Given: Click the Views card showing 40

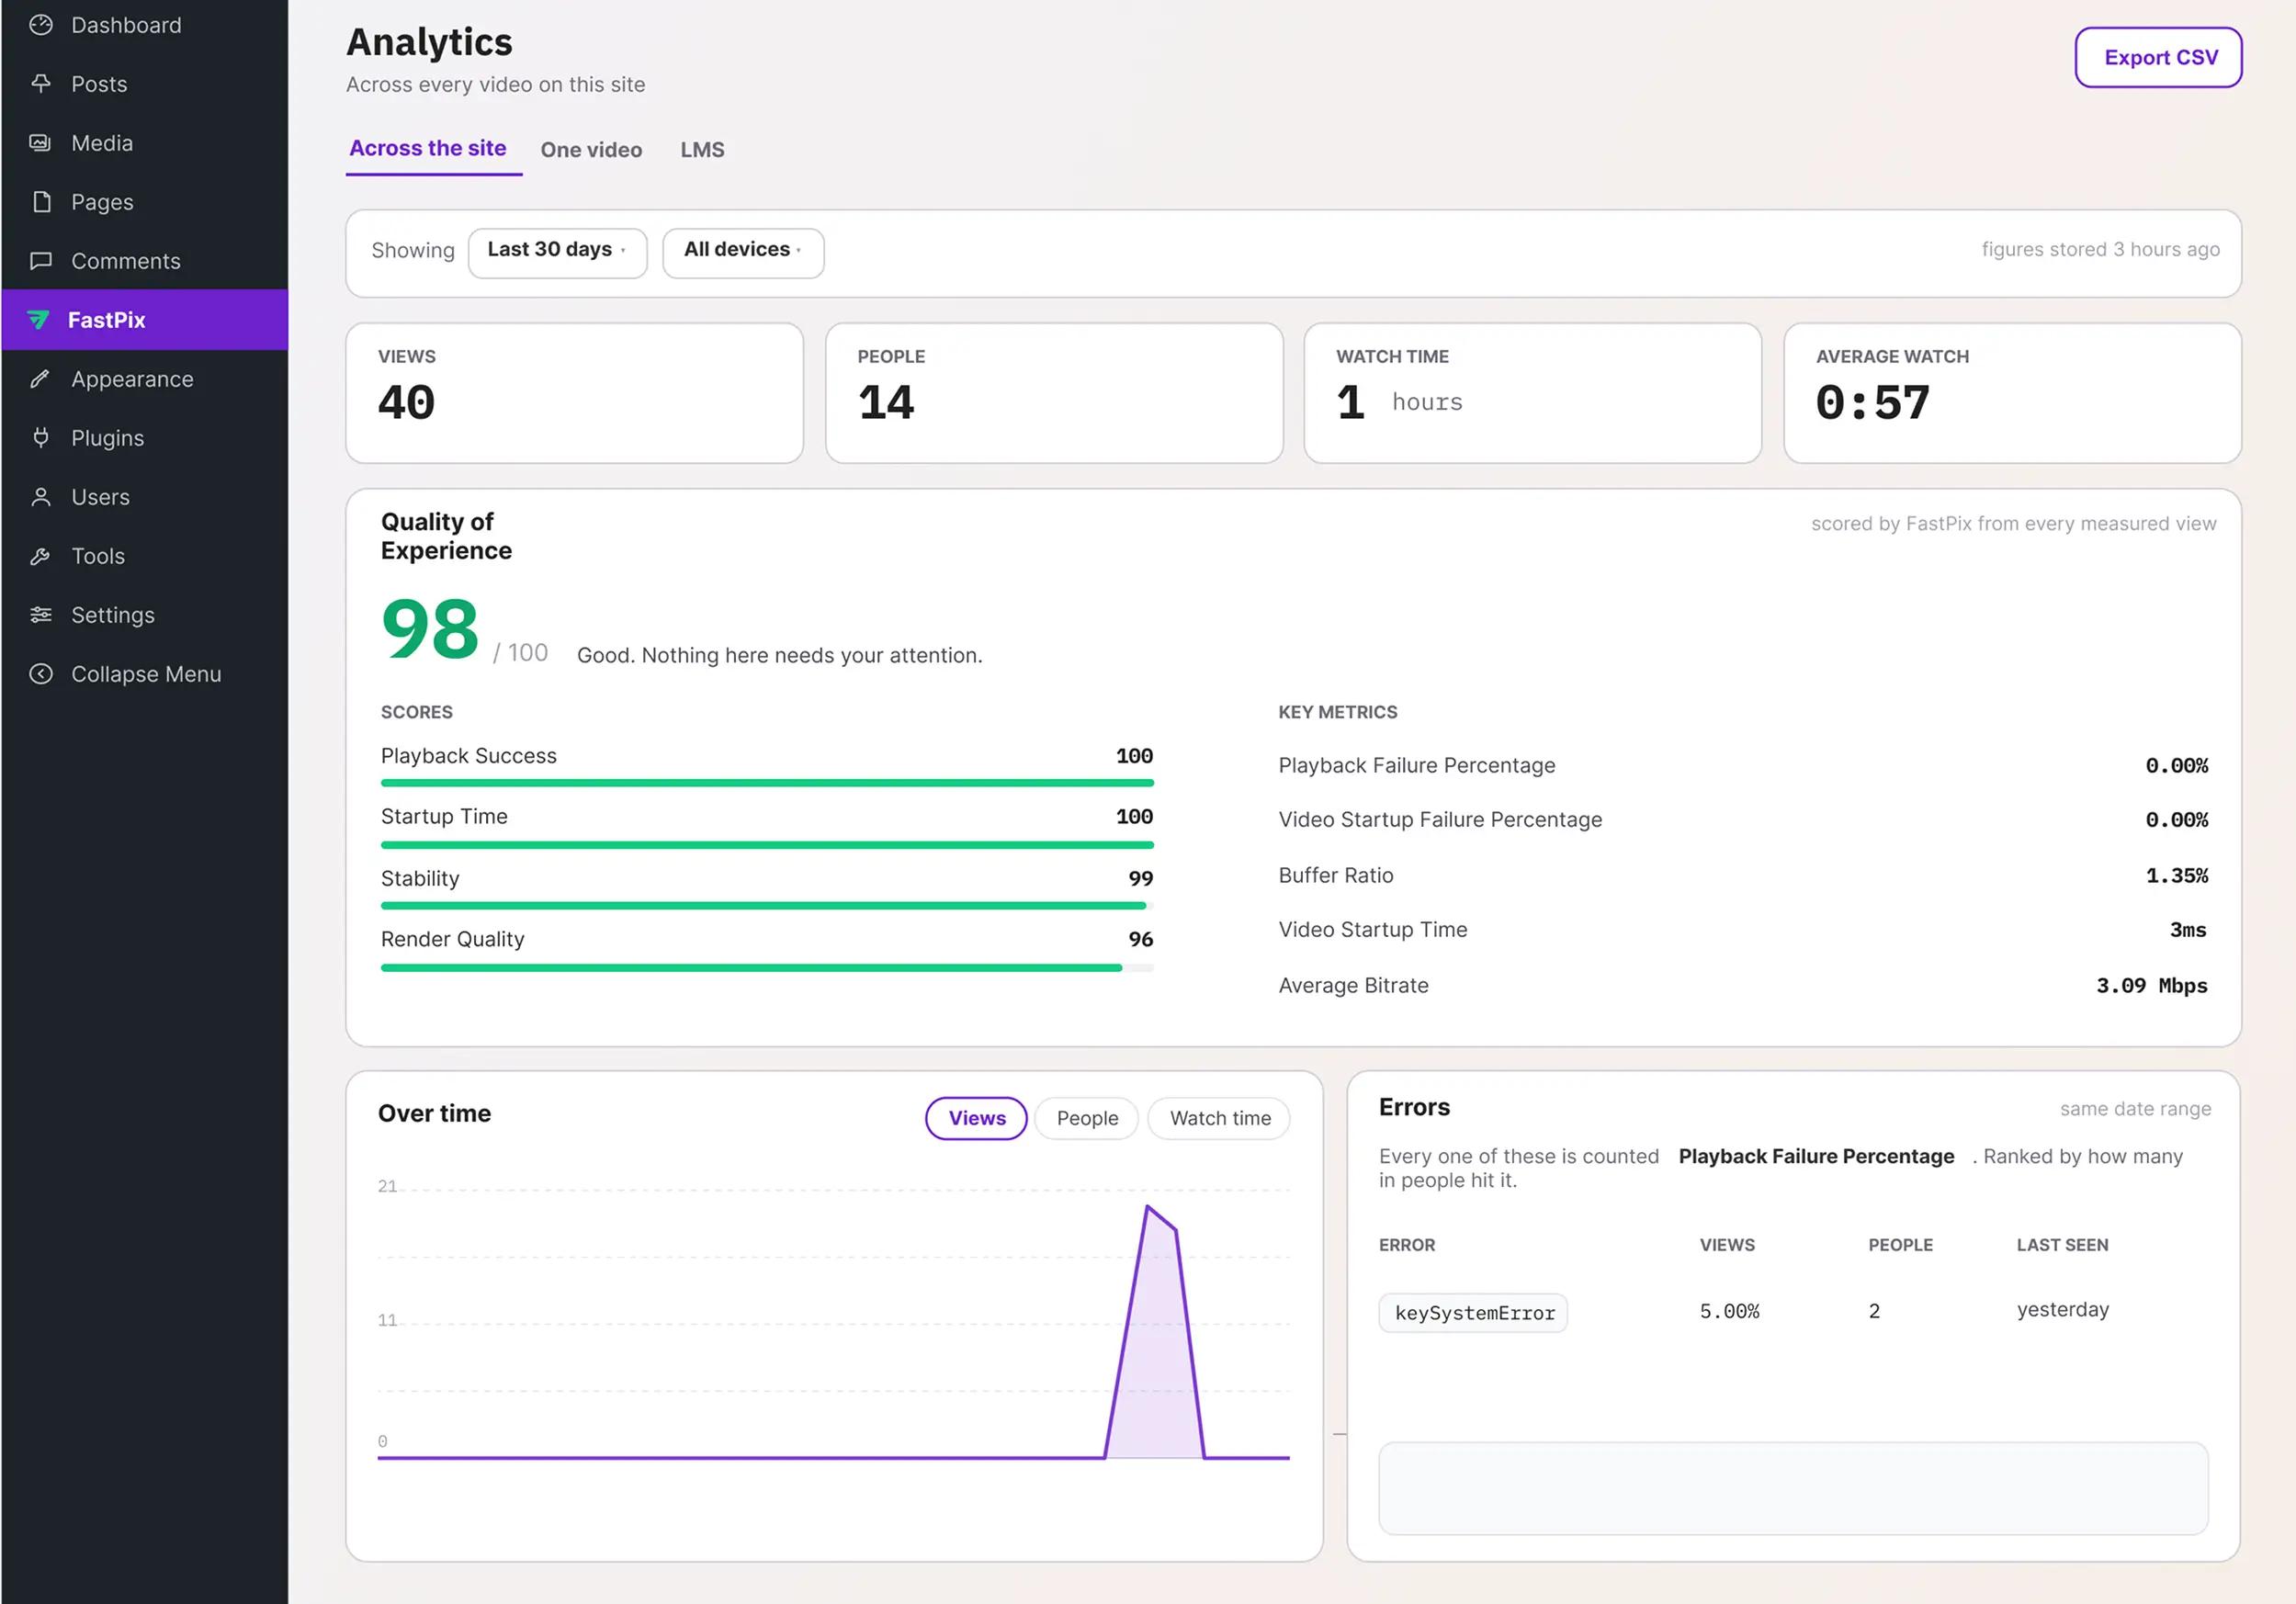Looking at the screenshot, I should click(574, 393).
